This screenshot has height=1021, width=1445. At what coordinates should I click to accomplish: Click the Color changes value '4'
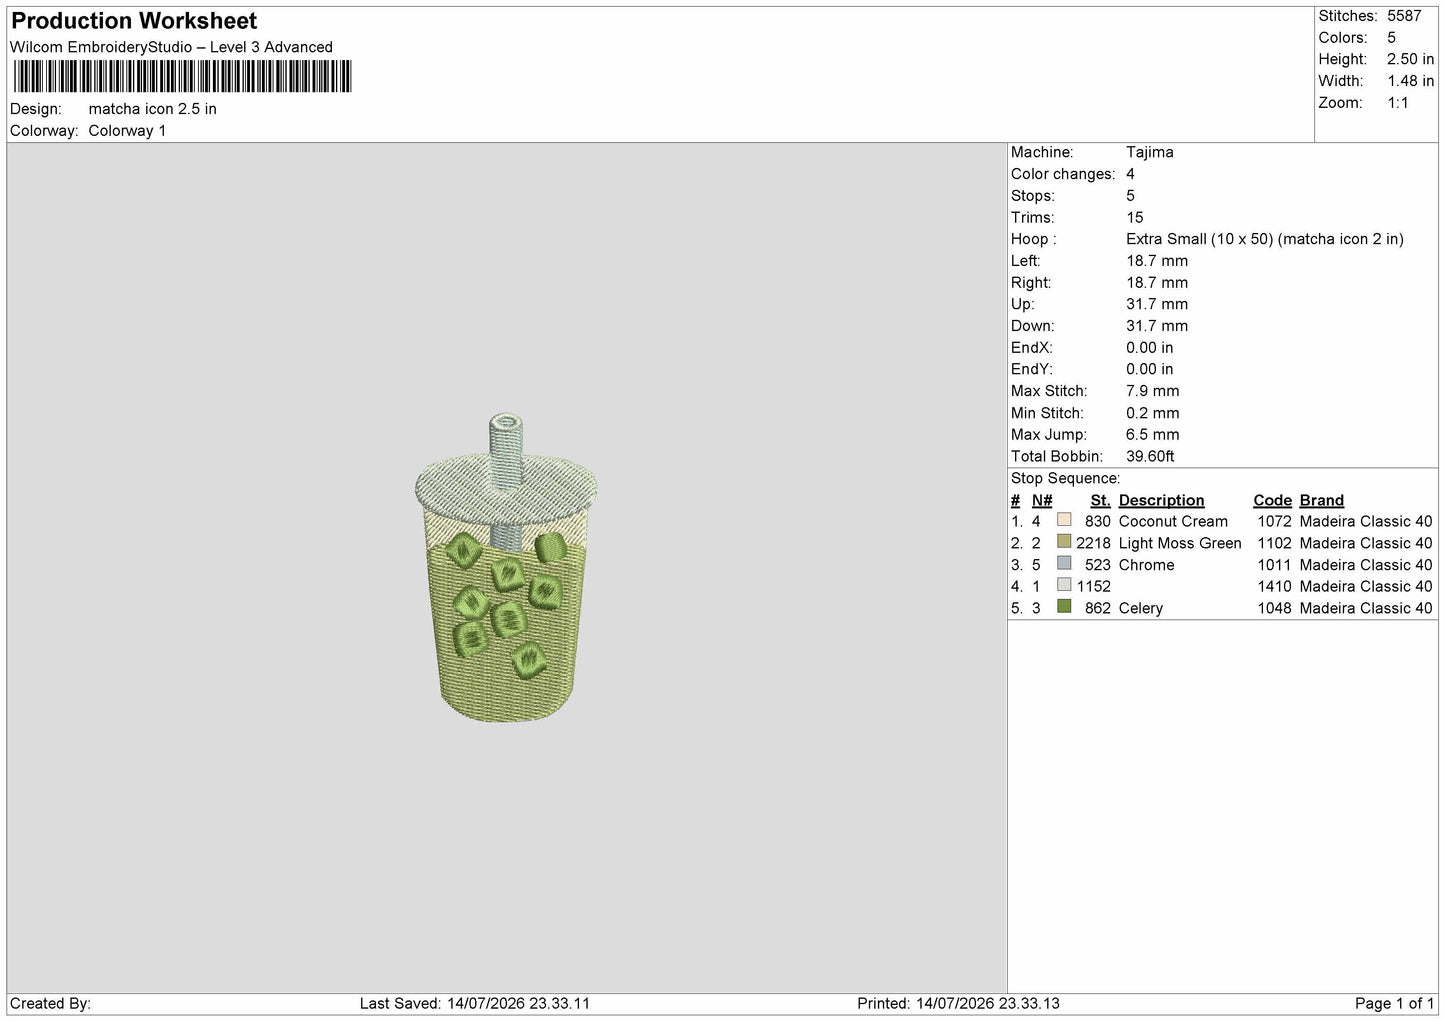point(1130,174)
